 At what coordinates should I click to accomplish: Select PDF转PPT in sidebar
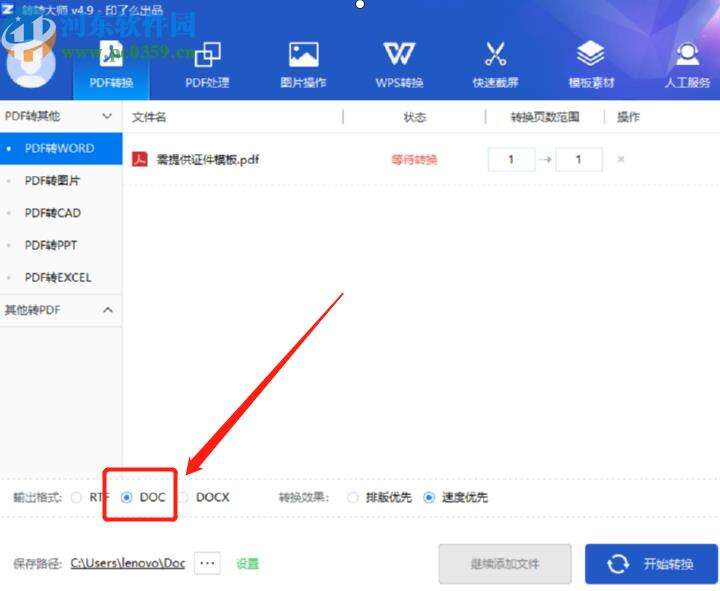[x=61, y=245]
